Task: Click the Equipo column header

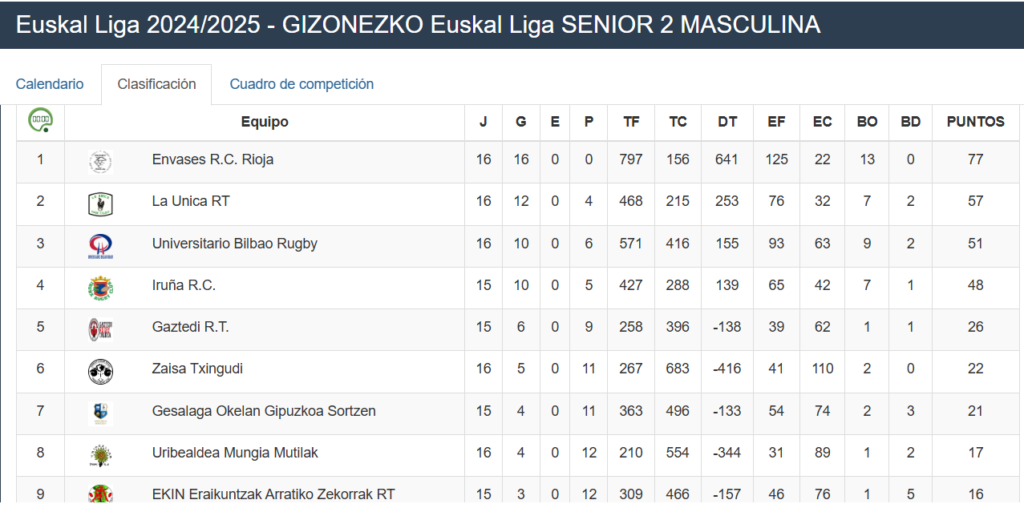Action: point(264,122)
